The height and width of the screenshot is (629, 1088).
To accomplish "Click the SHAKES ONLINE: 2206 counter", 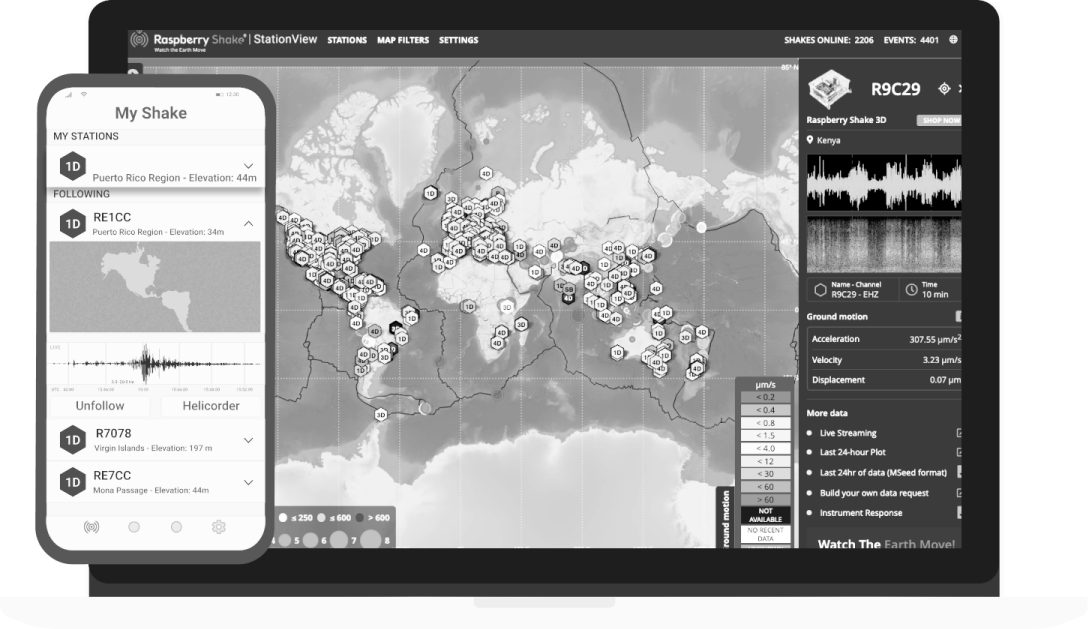I will pyautogui.click(x=828, y=40).
